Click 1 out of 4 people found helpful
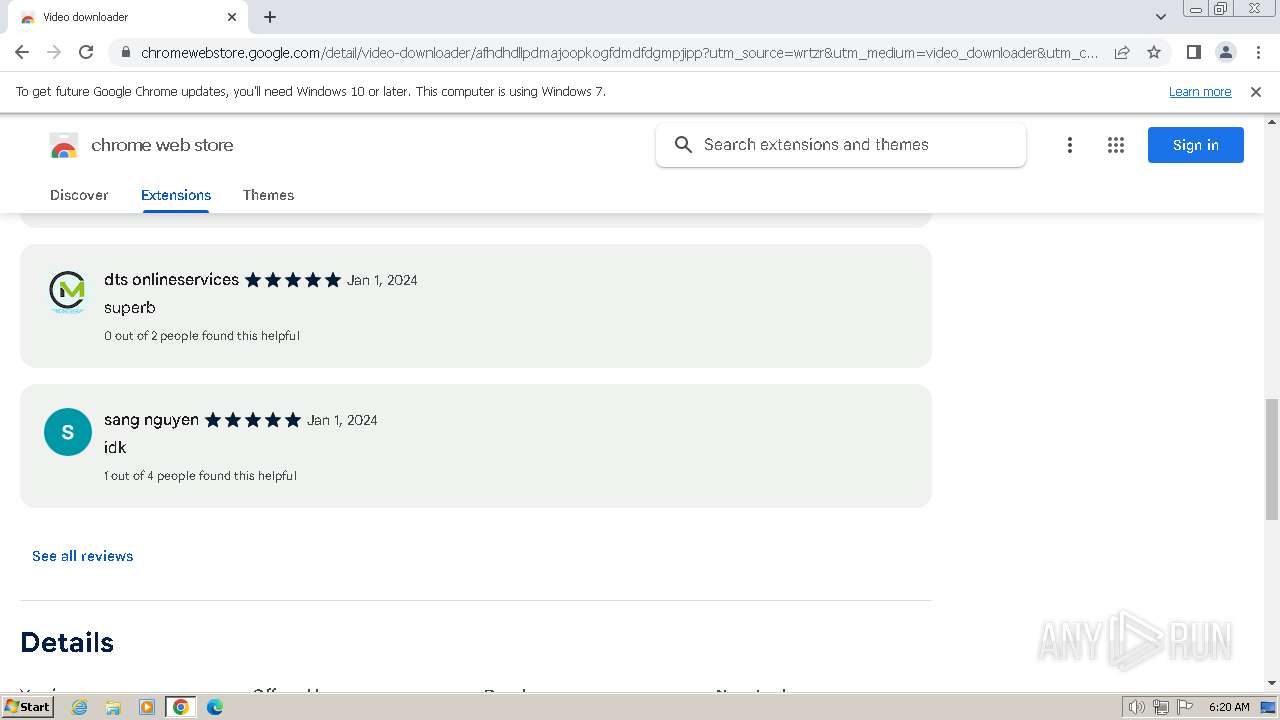The height and width of the screenshot is (720, 1280). click(200, 476)
